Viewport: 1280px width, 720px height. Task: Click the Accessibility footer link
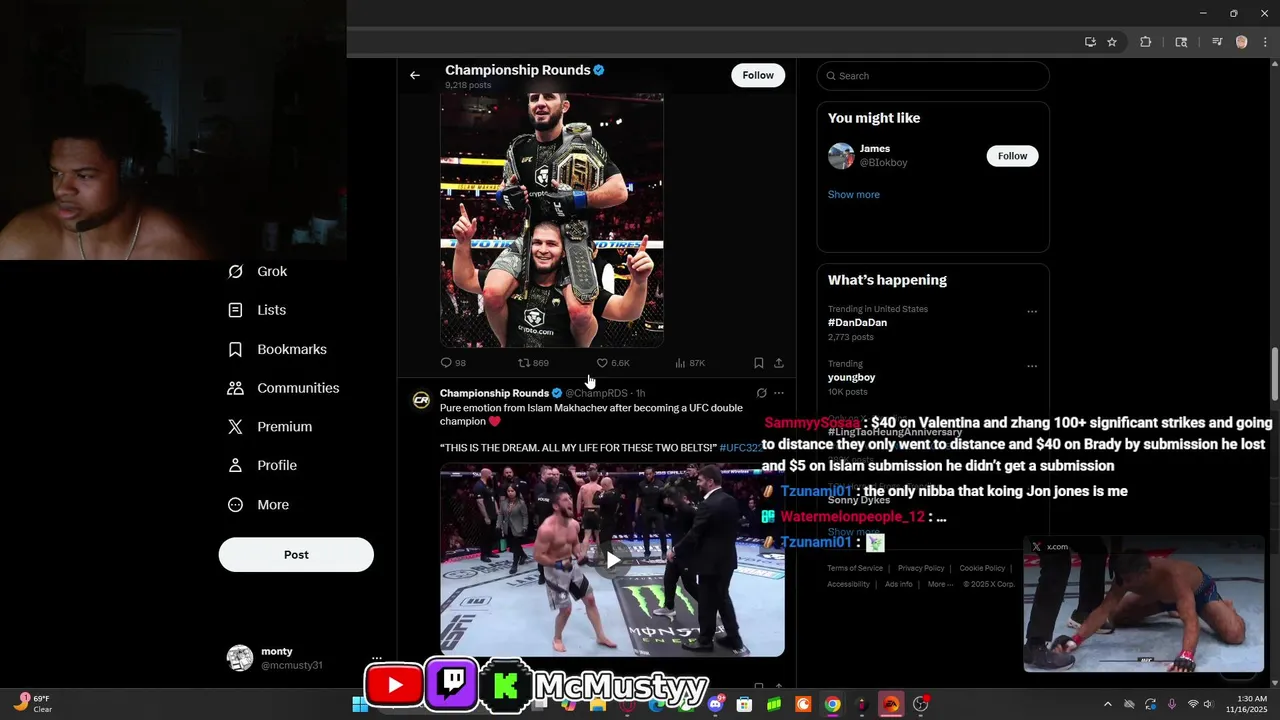(x=848, y=584)
